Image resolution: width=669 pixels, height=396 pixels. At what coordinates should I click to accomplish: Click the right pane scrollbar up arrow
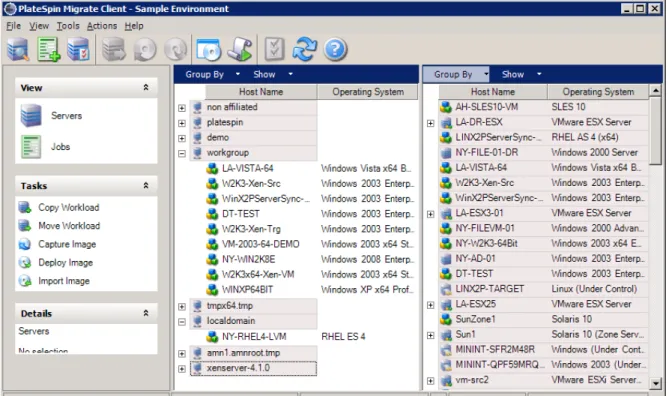coord(655,90)
